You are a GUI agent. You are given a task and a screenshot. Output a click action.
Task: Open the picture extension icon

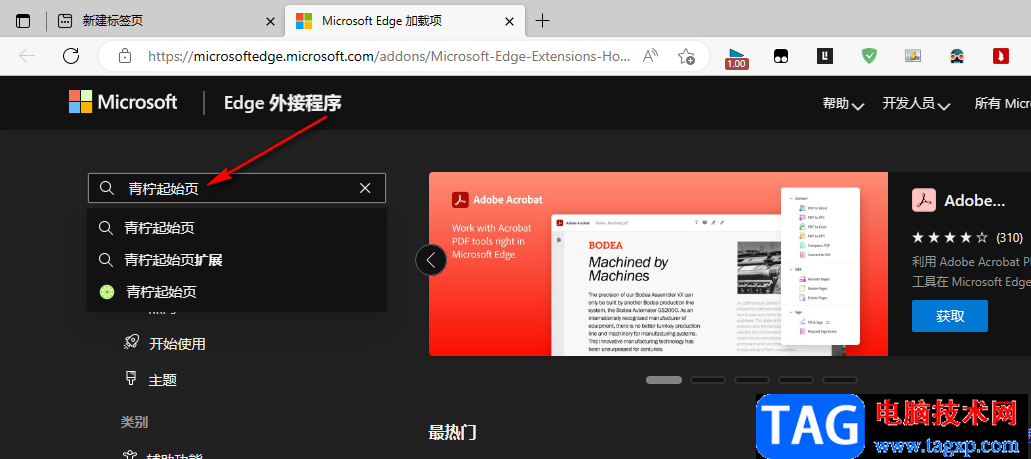click(x=913, y=57)
